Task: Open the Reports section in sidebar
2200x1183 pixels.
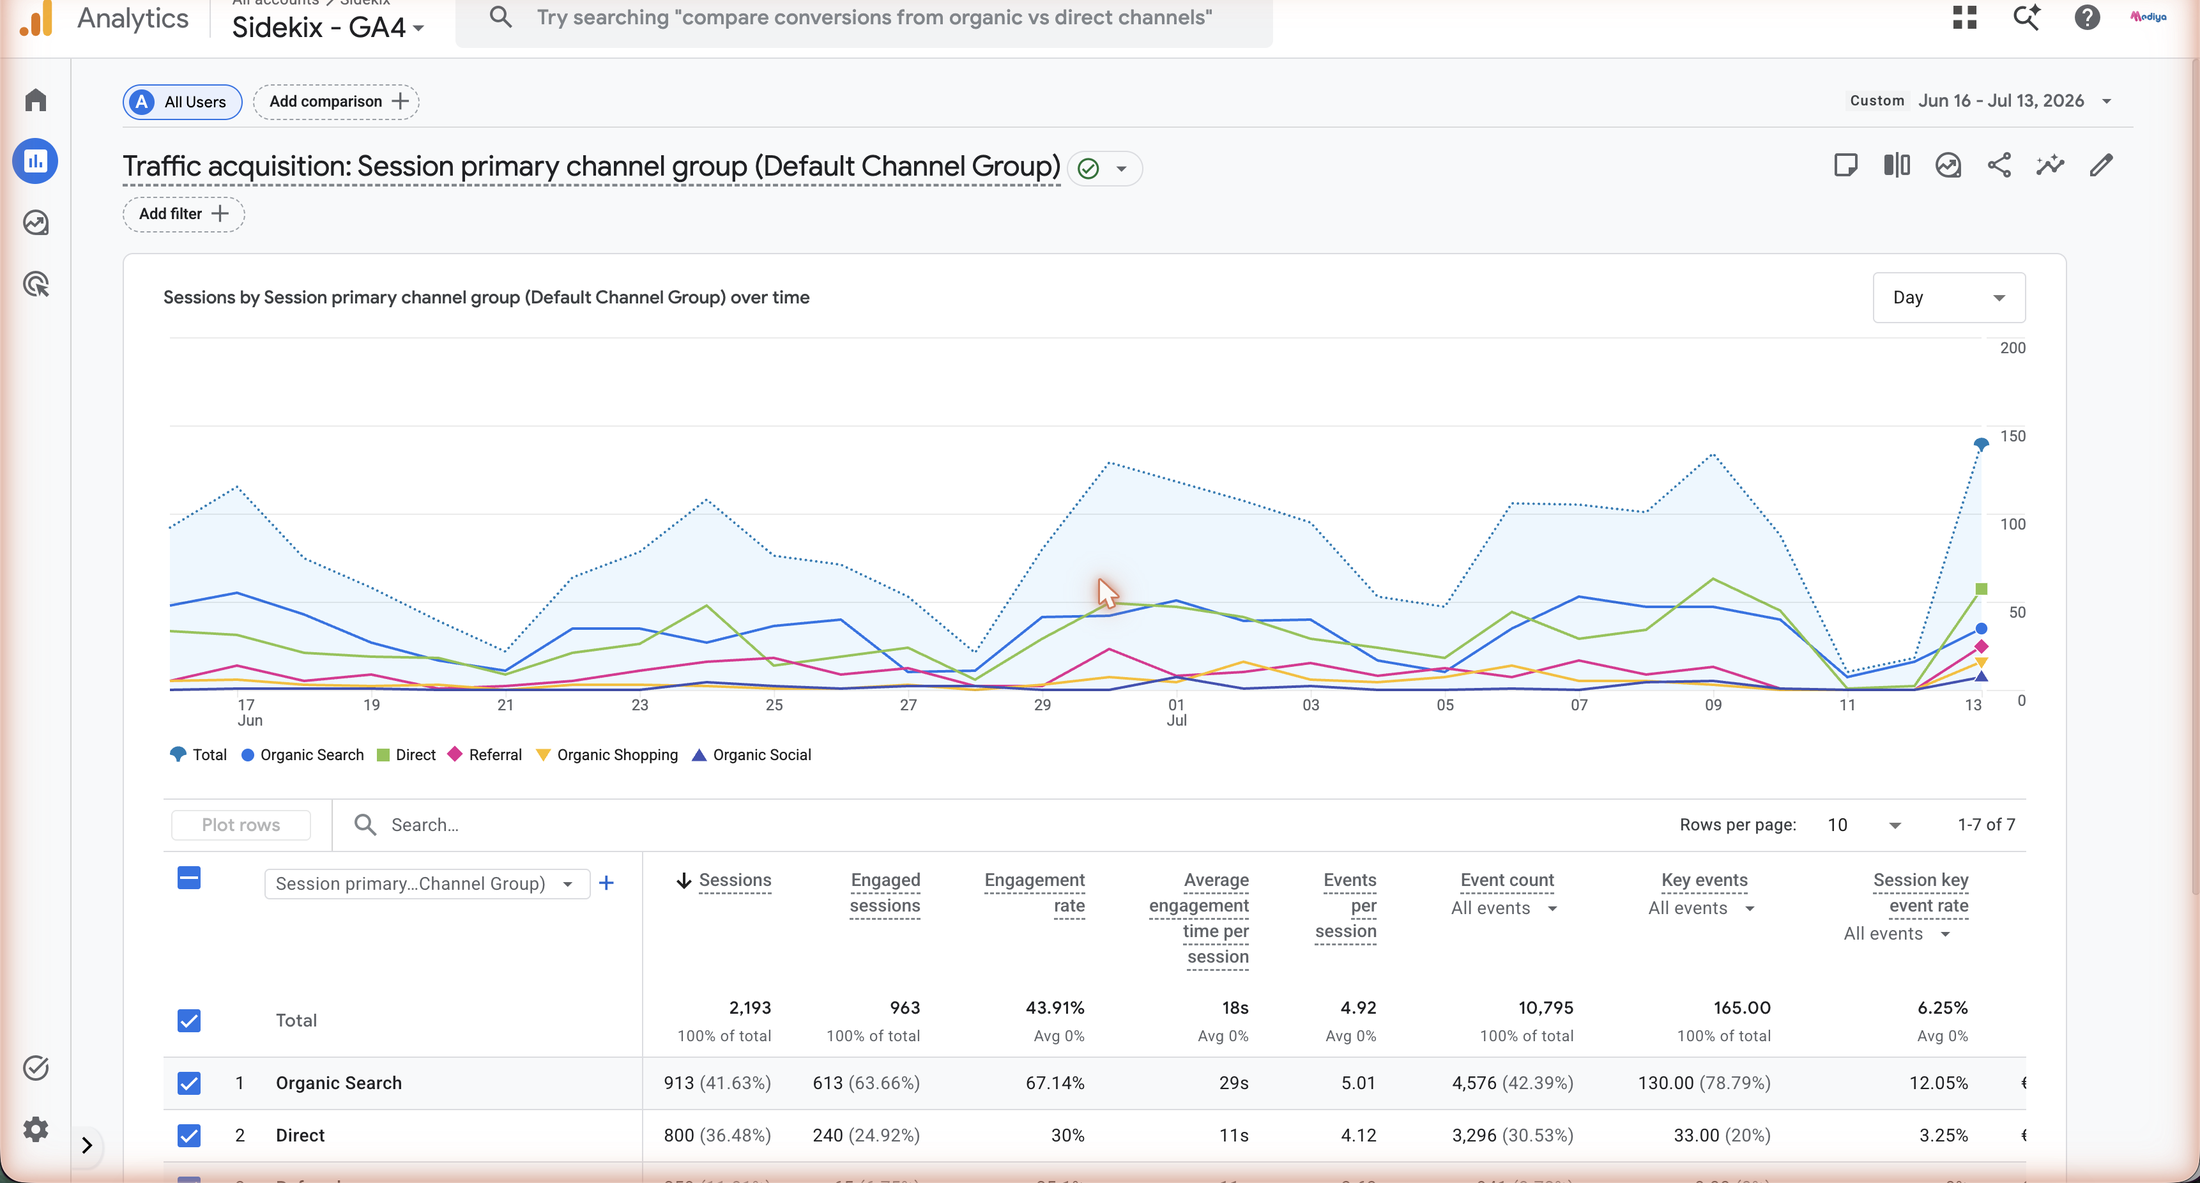Action: [36, 161]
